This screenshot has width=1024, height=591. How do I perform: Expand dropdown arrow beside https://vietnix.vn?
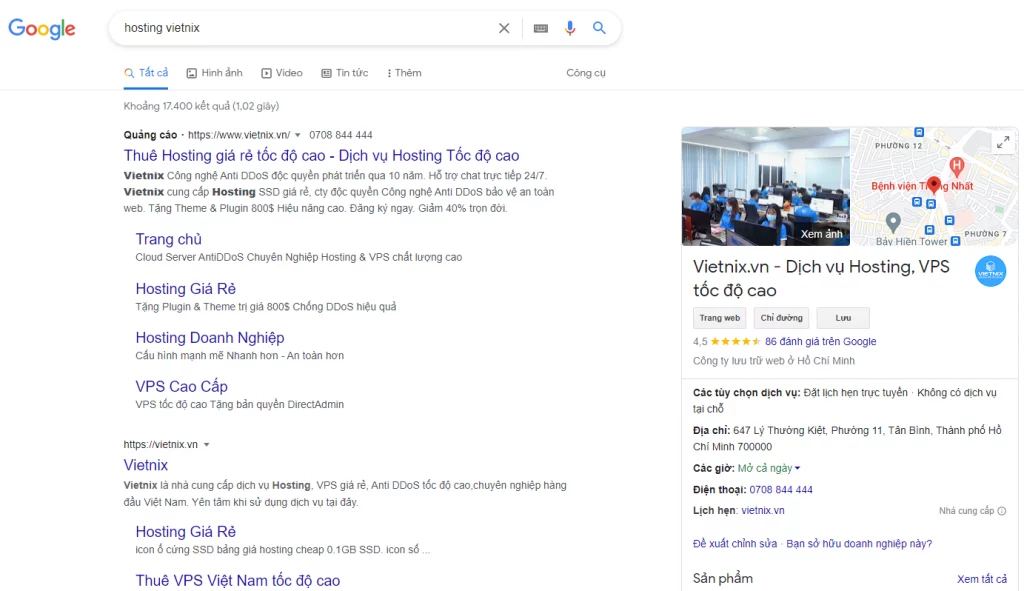[x=206, y=445]
